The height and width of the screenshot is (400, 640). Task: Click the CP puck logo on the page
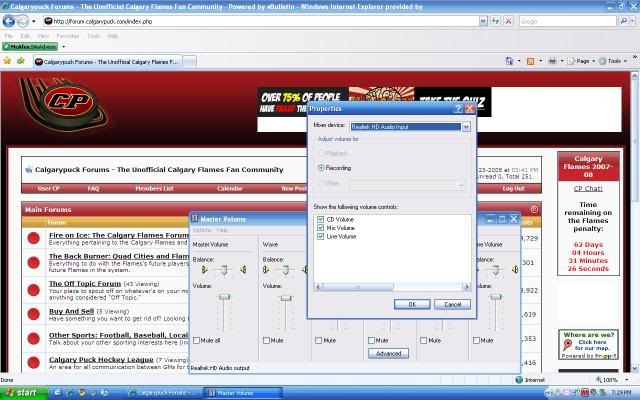pyautogui.click(x=64, y=104)
